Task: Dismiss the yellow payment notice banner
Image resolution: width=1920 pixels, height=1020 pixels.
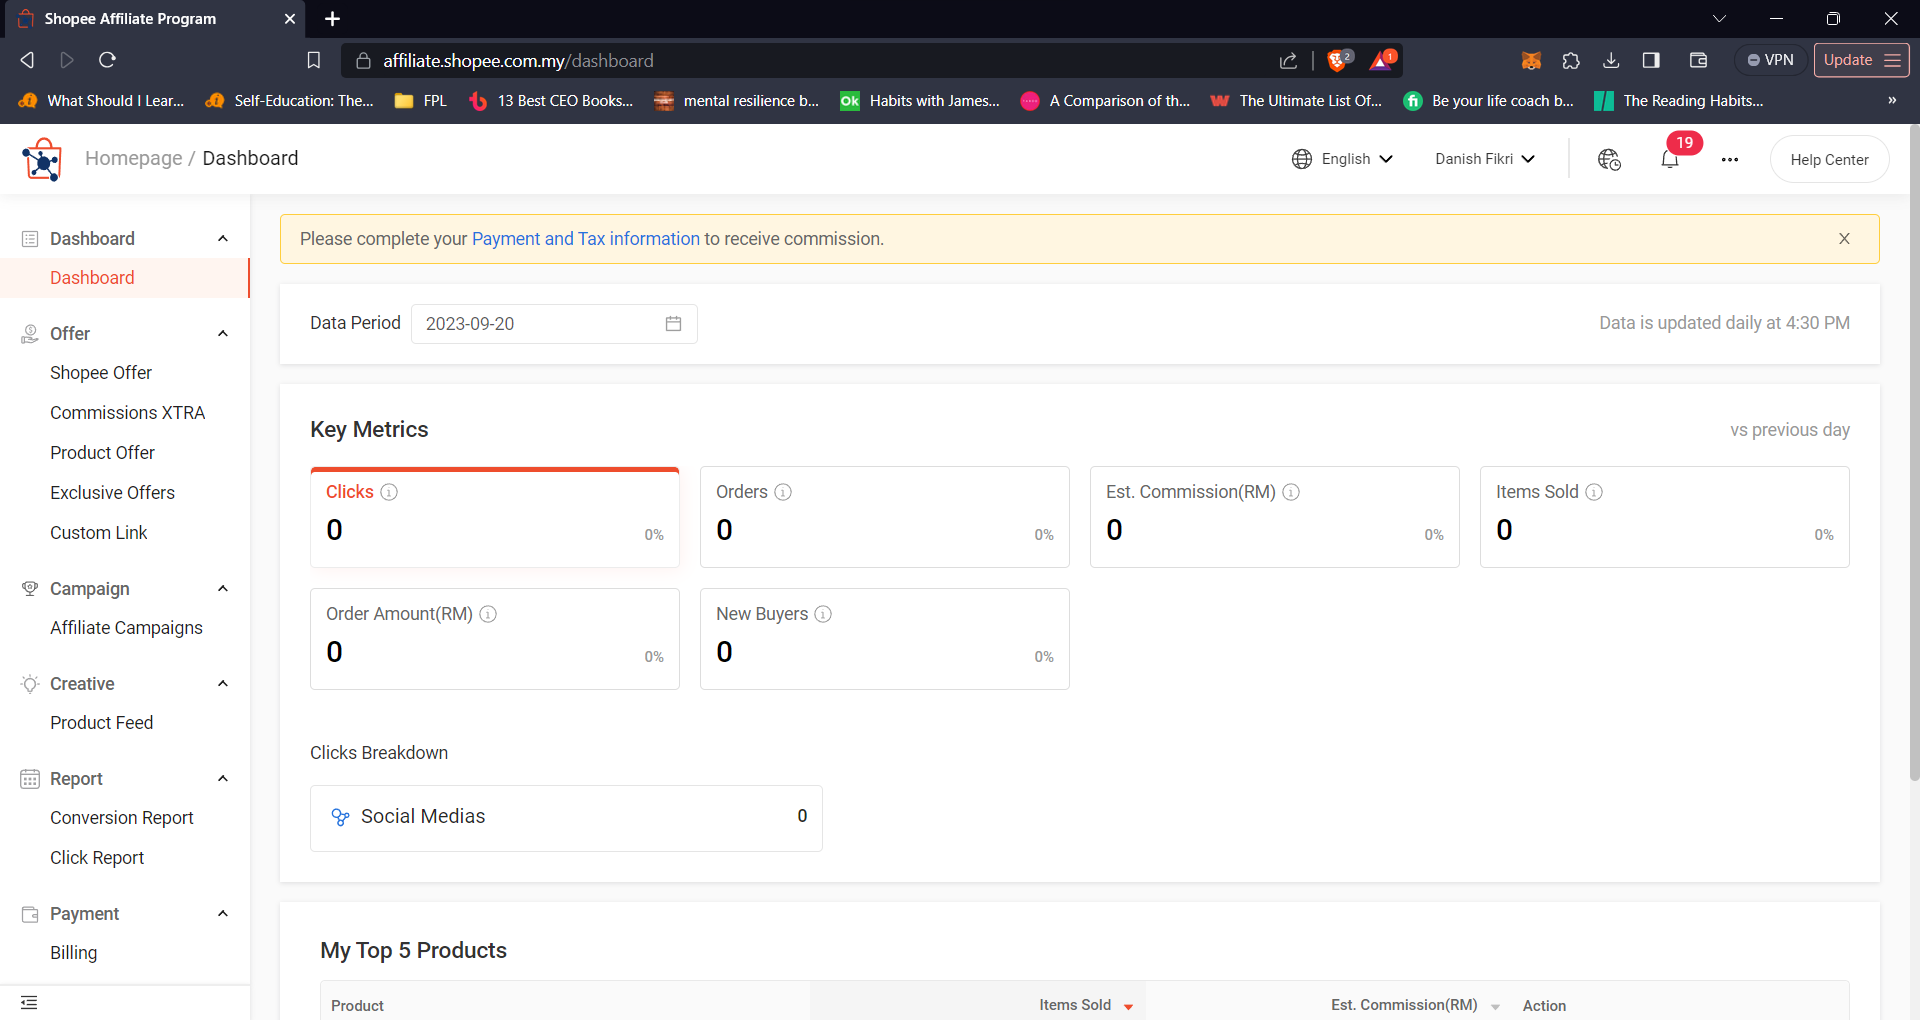Action: click(1844, 239)
